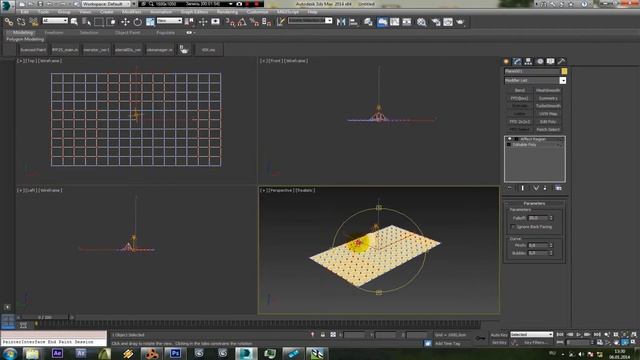Image resolution: width=640 pixels, height=360 pixels.
Task: Activate Select and Move tool
Action: click(x=125, y=22)
